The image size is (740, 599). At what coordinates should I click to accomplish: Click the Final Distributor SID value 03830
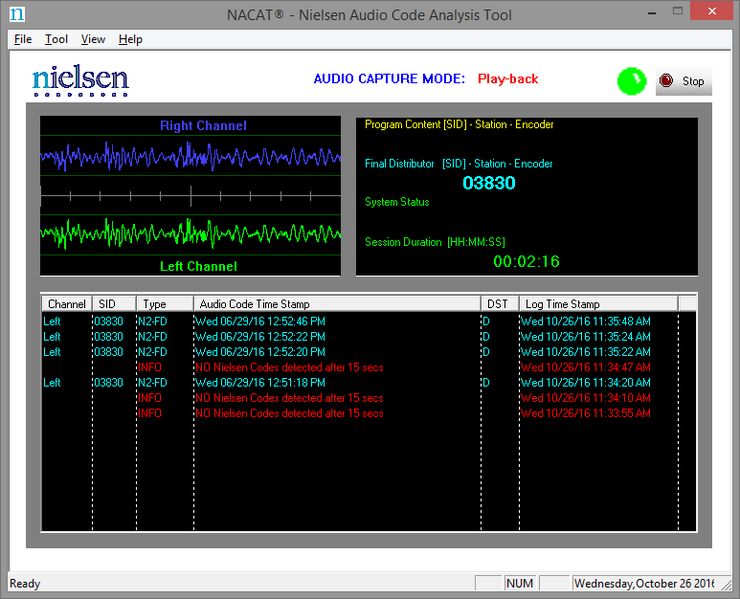coord(488,183)
